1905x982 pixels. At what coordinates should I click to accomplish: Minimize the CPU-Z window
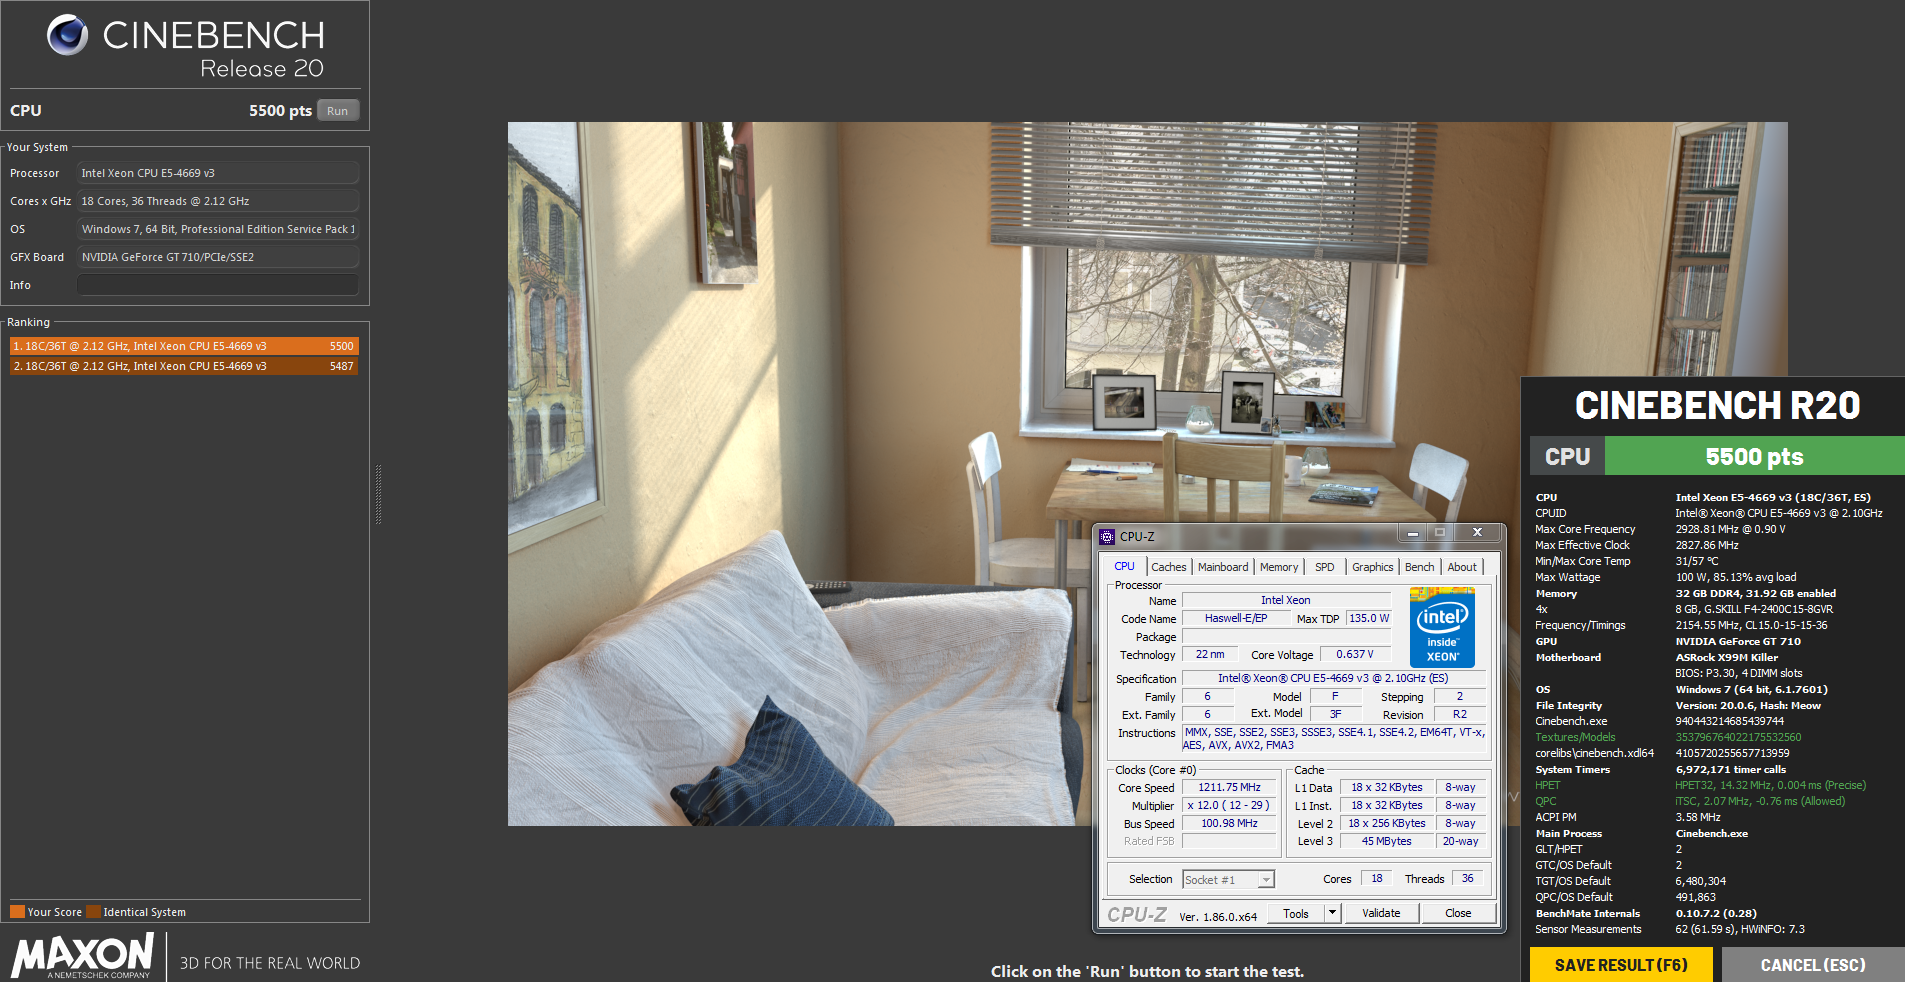pos(1412,533)
